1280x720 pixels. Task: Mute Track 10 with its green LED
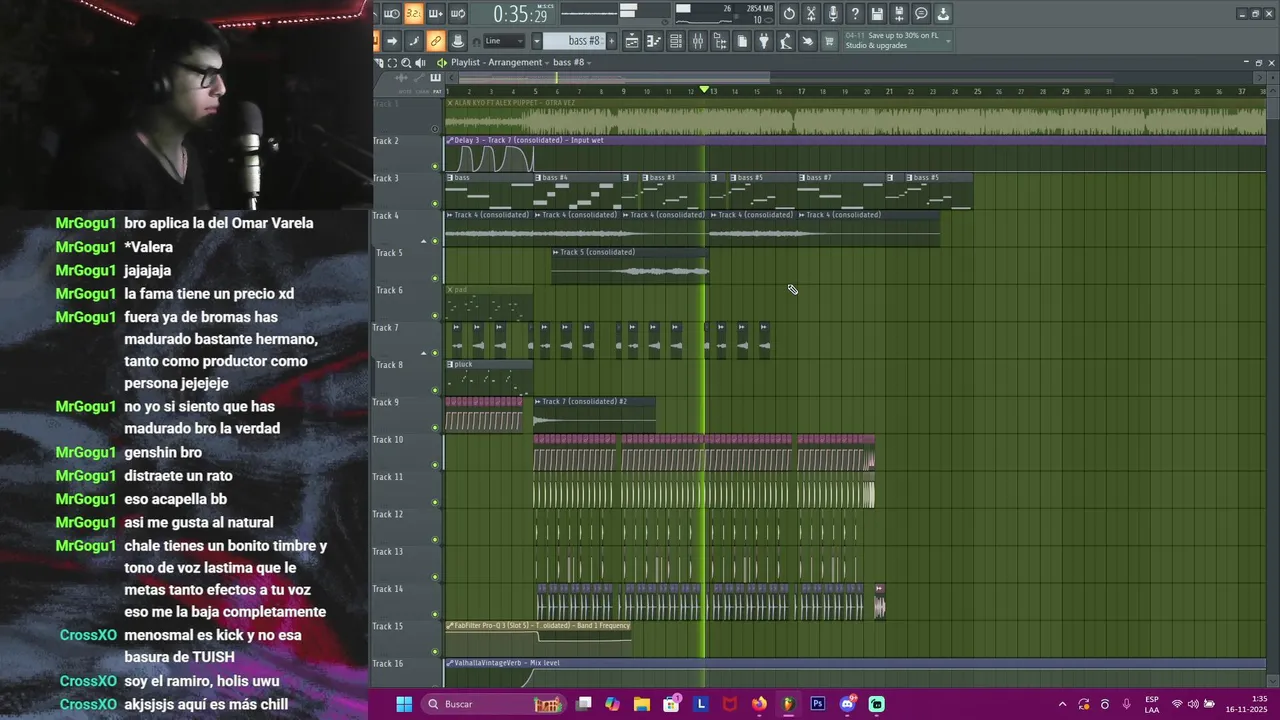[x=434, y=465]
